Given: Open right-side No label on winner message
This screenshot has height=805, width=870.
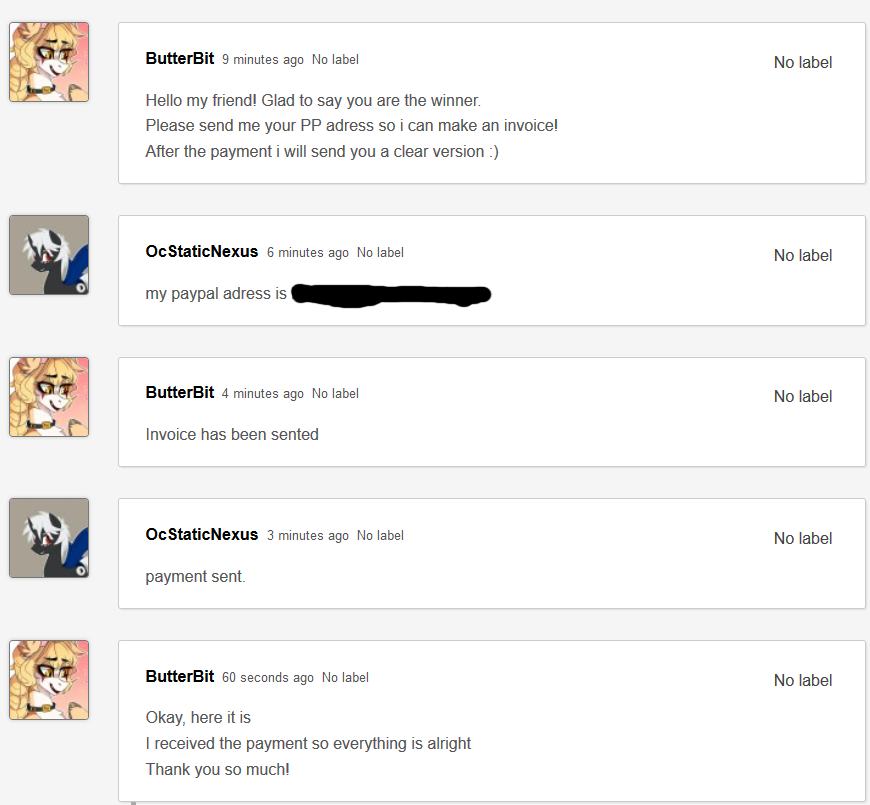Looking at the screenshot, I should [x=803, y=62].
